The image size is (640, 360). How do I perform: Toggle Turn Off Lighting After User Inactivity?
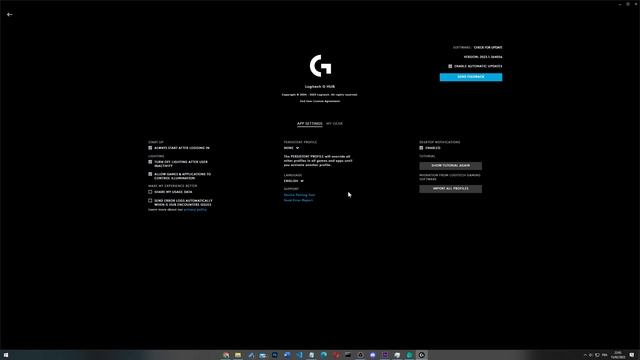[150, 162]
